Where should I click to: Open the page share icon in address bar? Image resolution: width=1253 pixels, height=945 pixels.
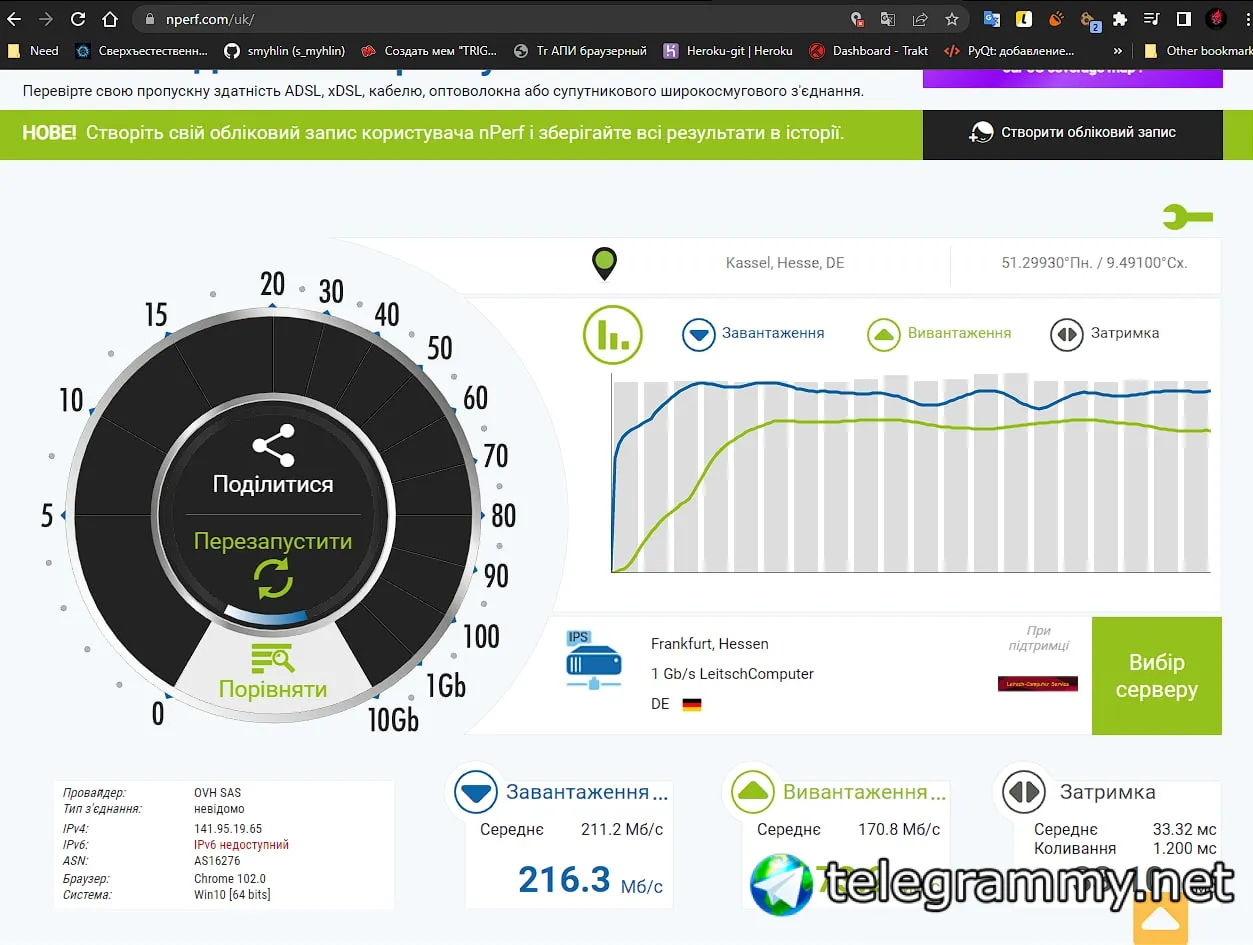coord(920,19)
